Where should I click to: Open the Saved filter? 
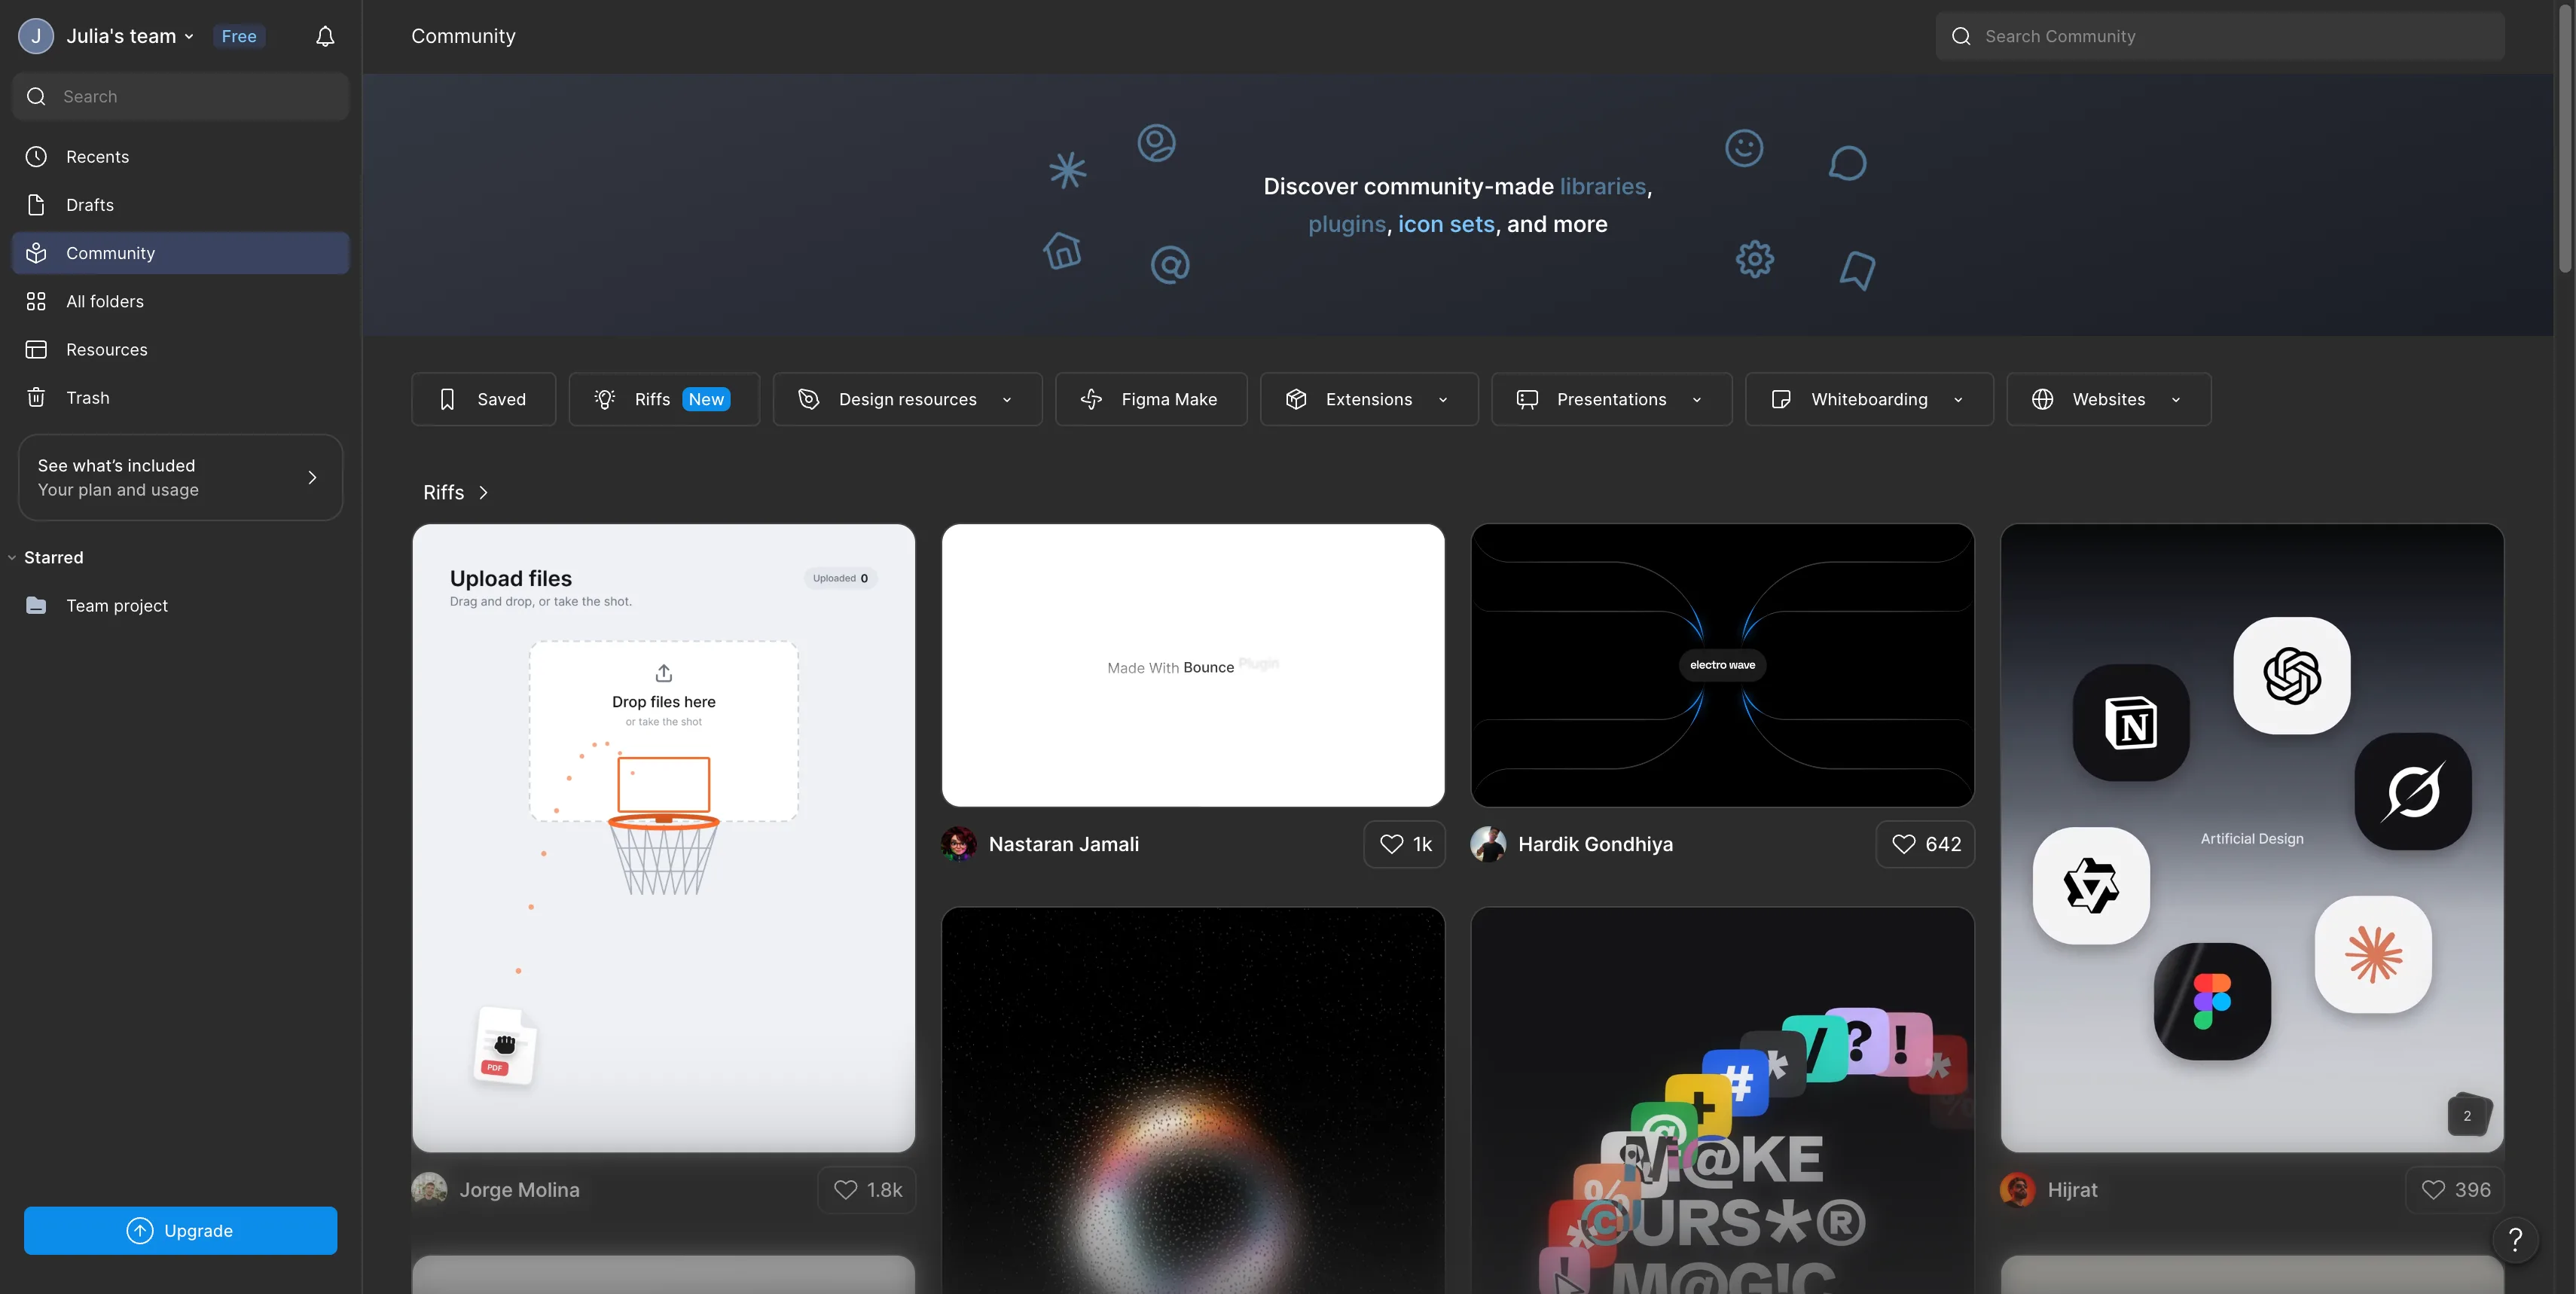pos(483,399)
